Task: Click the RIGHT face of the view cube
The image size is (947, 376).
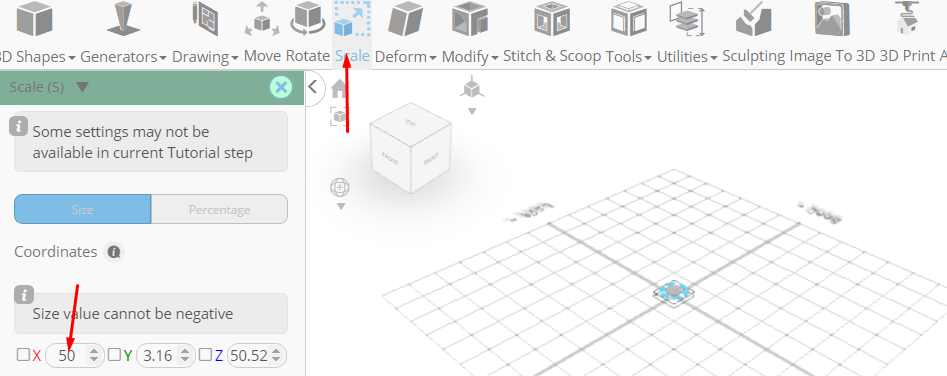Action: click(431, 160)
